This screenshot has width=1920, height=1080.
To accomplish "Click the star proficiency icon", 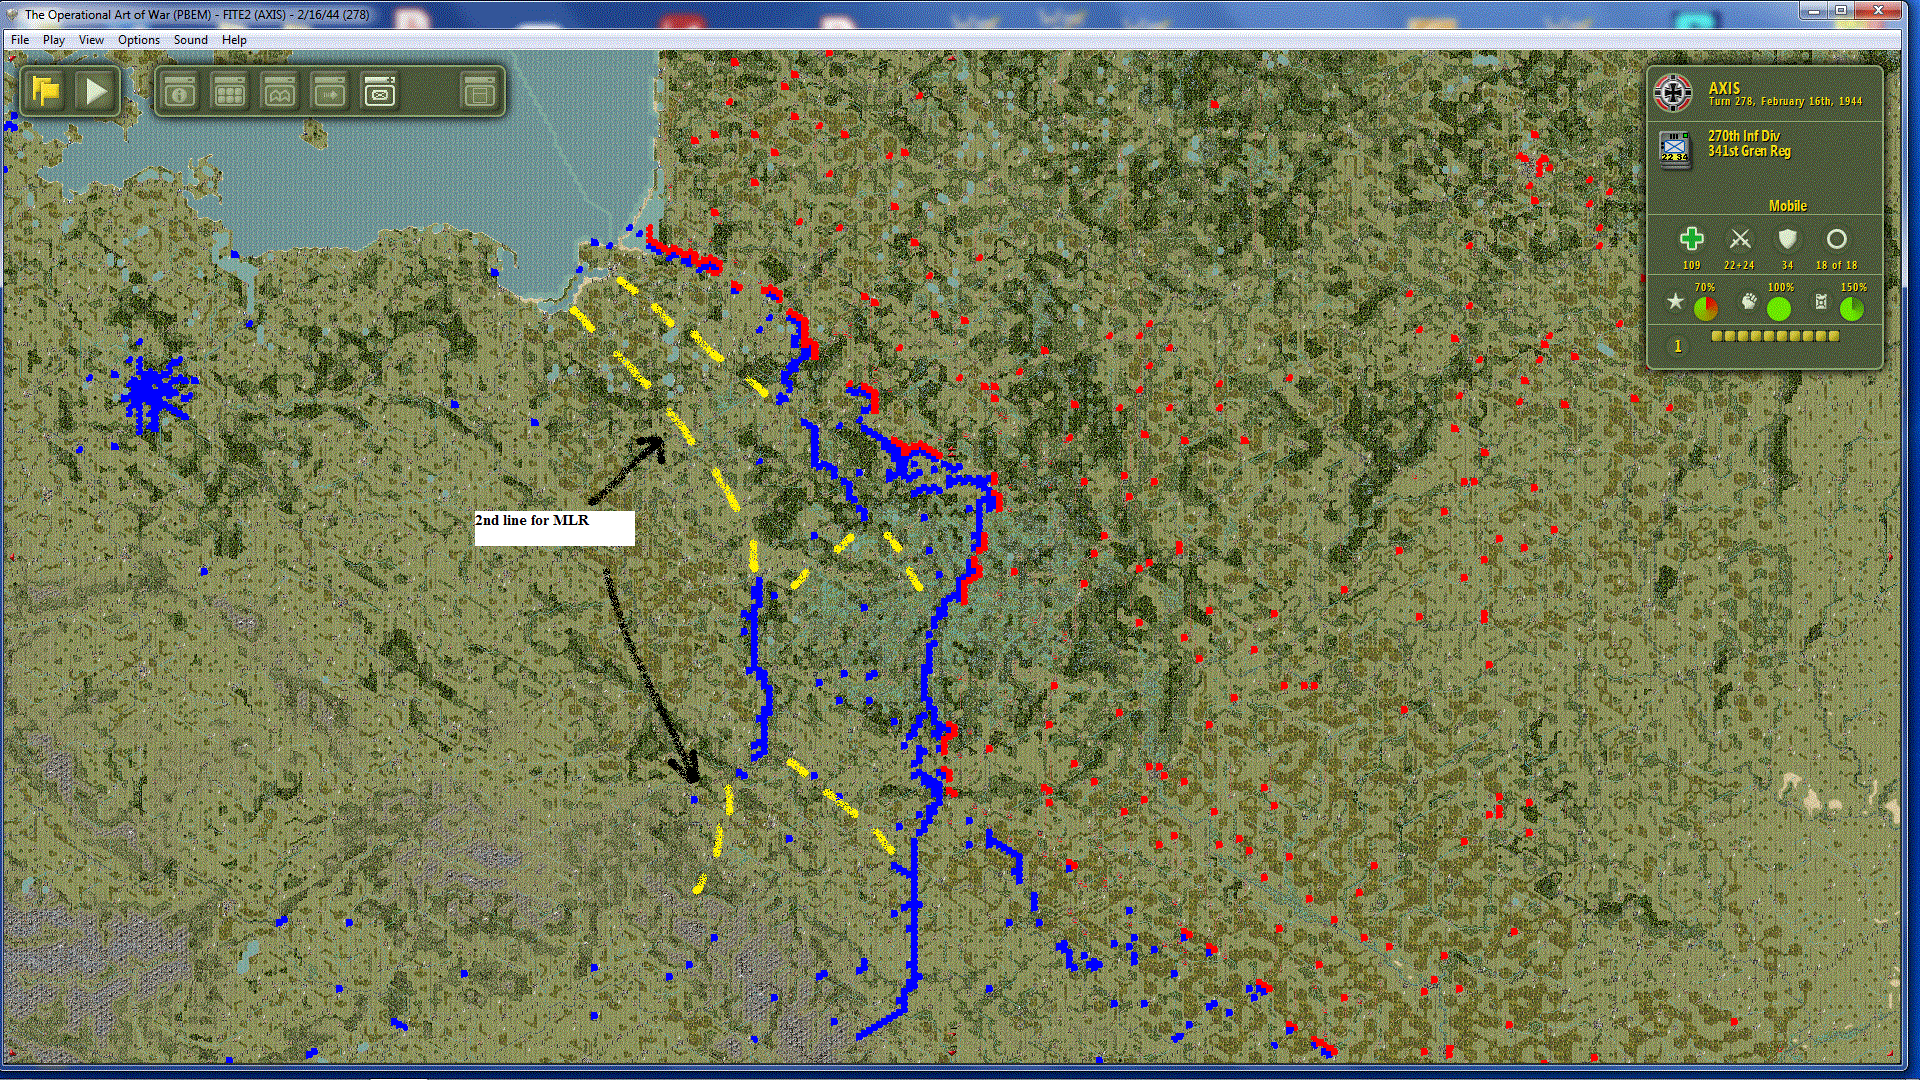I will coord(1675,301).
